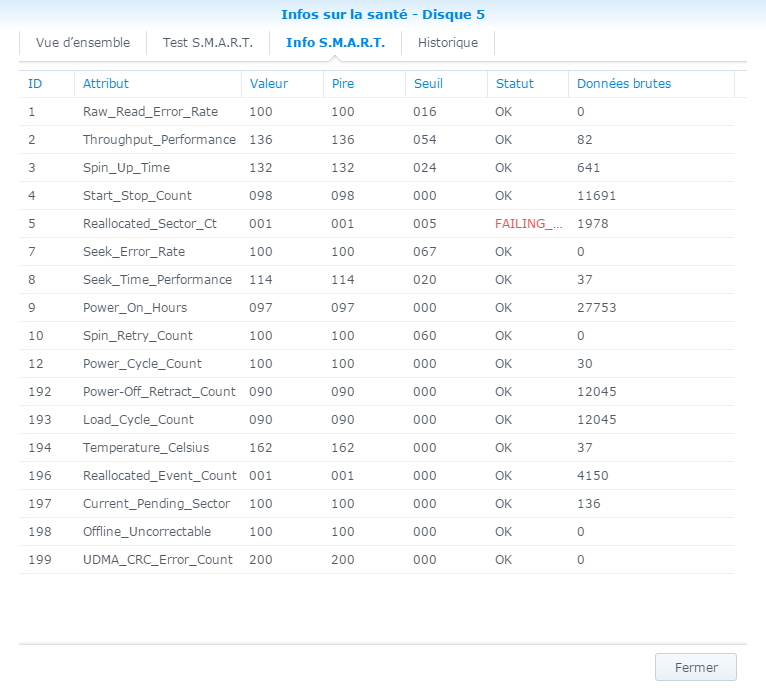Screen dimensions: 766x688
Task: Click raw data 30 in Power_Cycle_Count row
Action: click(x=585, y=364)
